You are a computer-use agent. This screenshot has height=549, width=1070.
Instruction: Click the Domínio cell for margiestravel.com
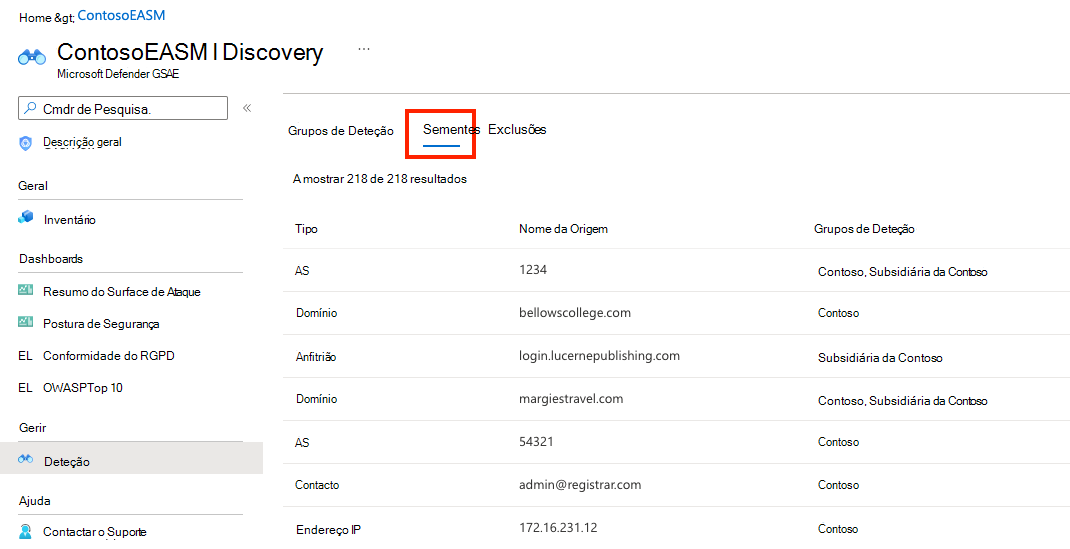click(x=316, y=399)
